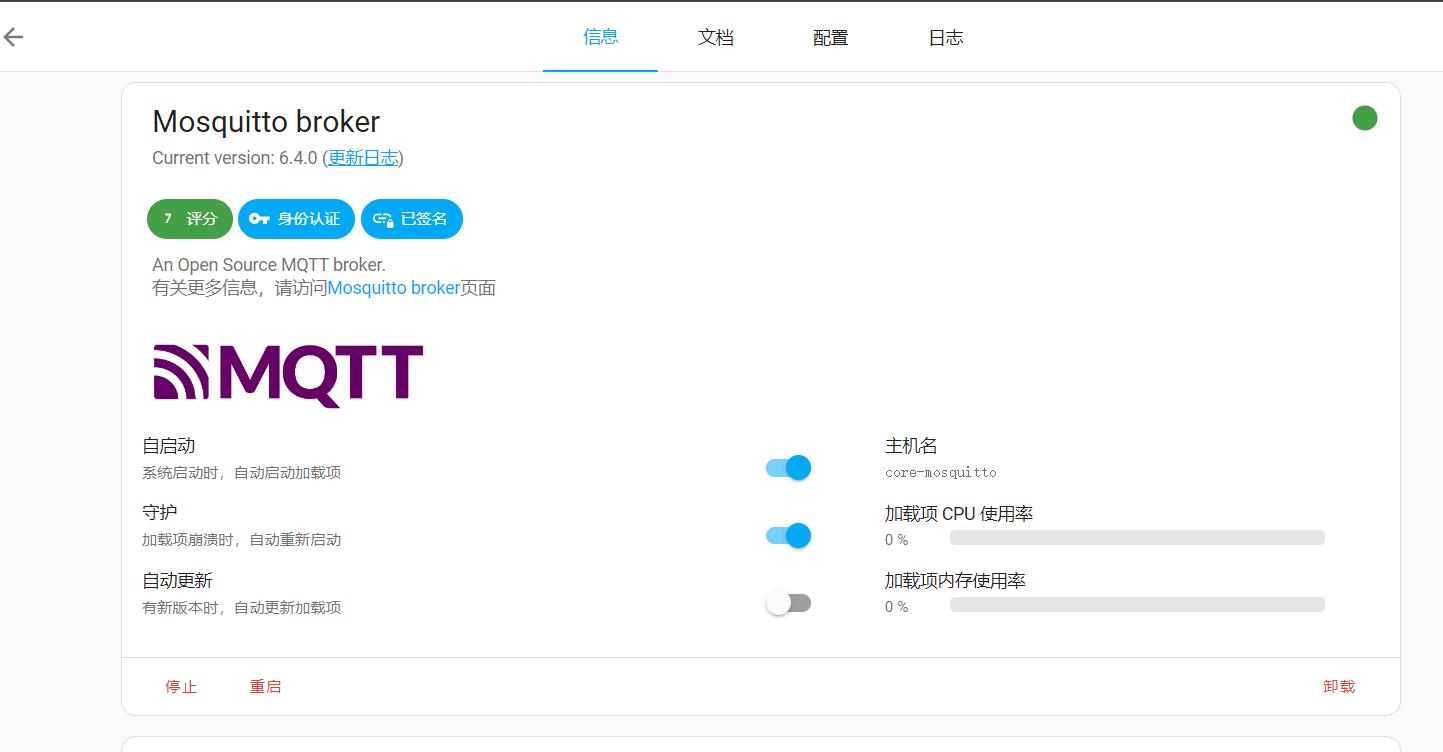
Task: Click the back arrow icon
Action: [13, 38]
